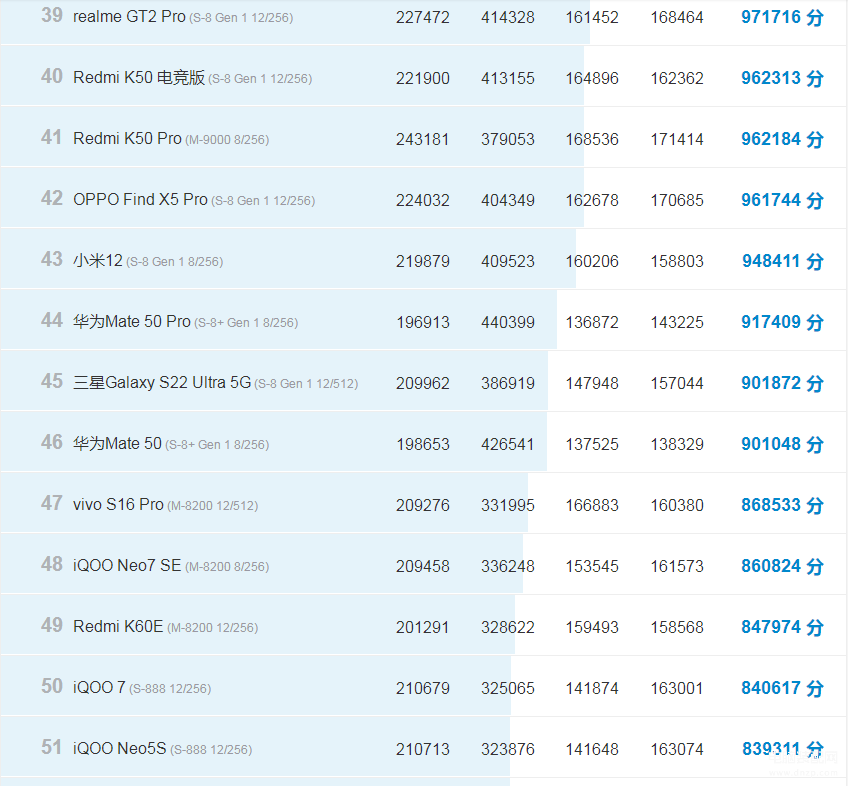Image resolution: width=848 pixels, height=786 pixels.
Task: Select the value 160206
Action: (x=592, y=262)
